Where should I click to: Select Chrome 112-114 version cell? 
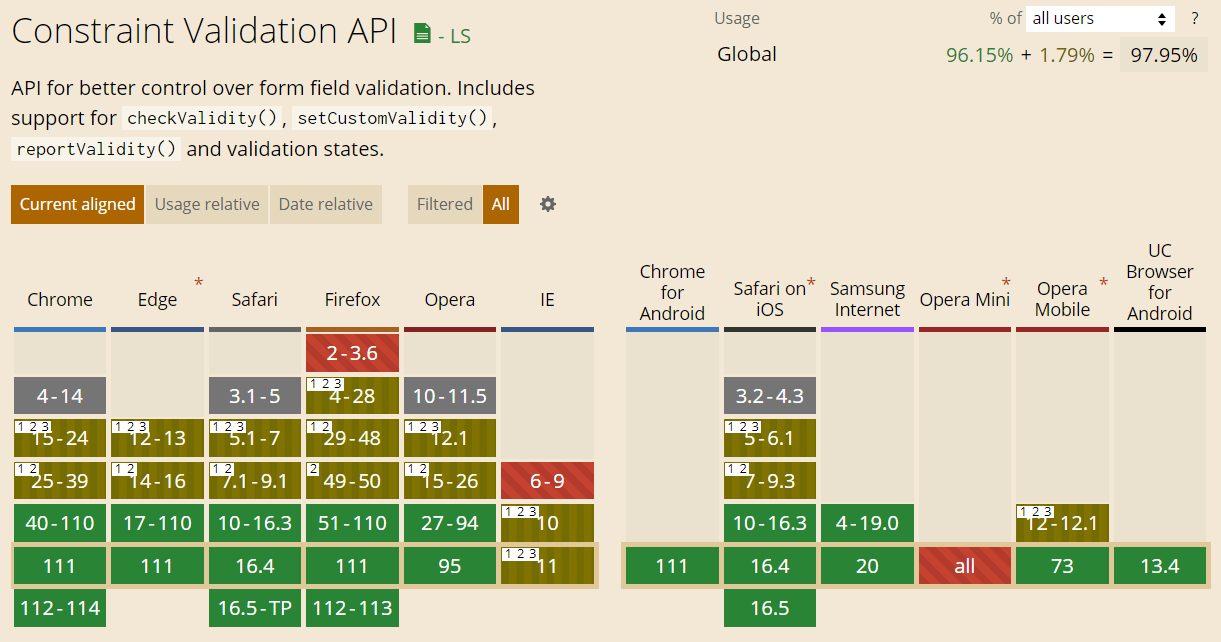[x=60, y=608]
